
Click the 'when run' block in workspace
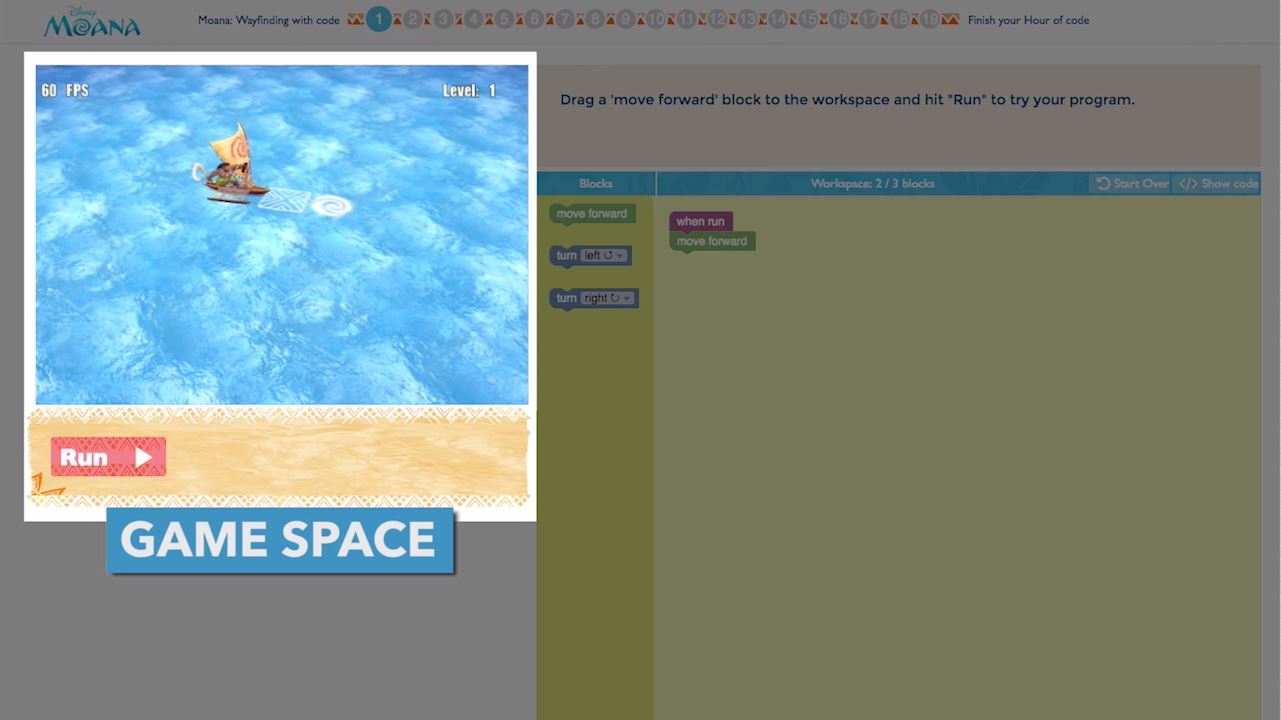700,222
